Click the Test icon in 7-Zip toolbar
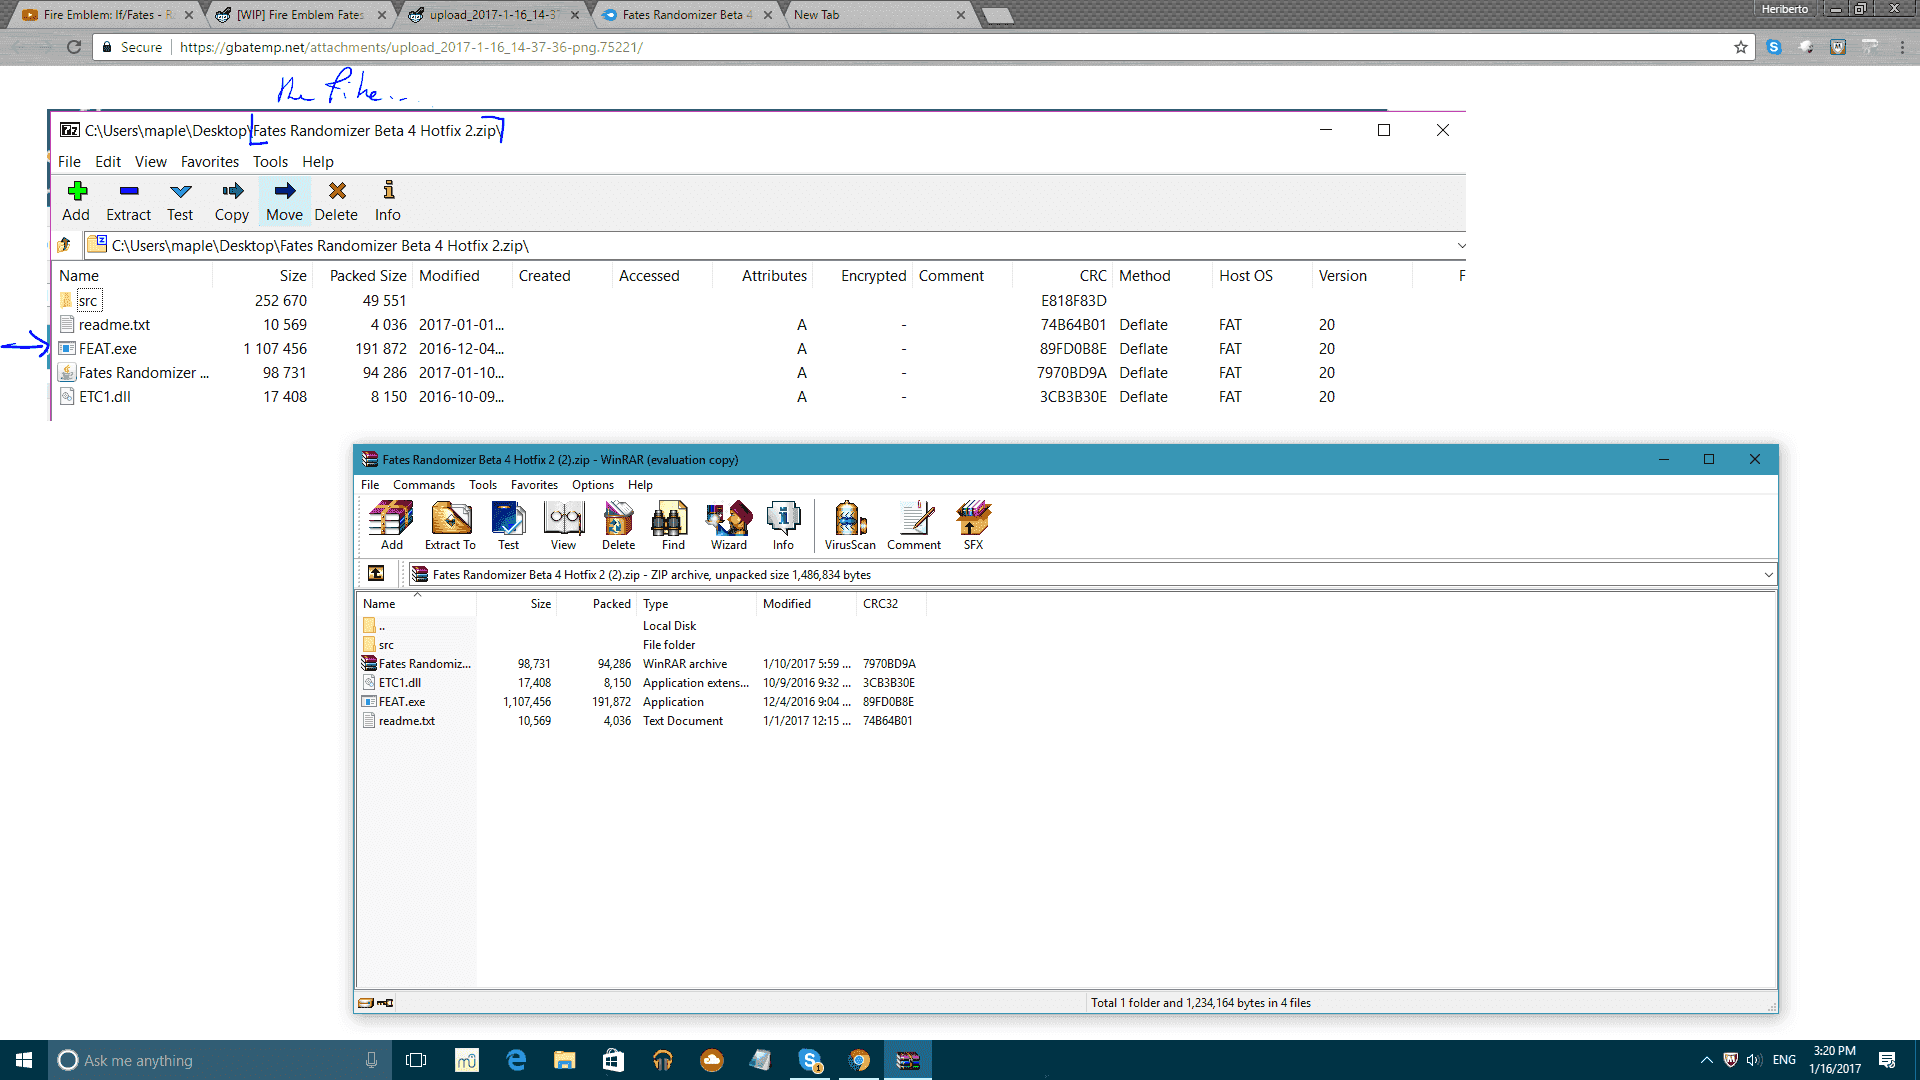 click(180, 201)
